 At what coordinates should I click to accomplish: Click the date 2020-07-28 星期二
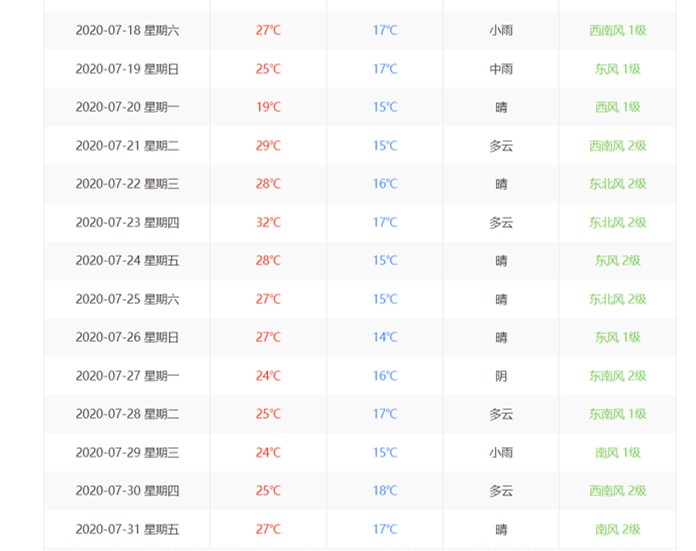point(127,414)
